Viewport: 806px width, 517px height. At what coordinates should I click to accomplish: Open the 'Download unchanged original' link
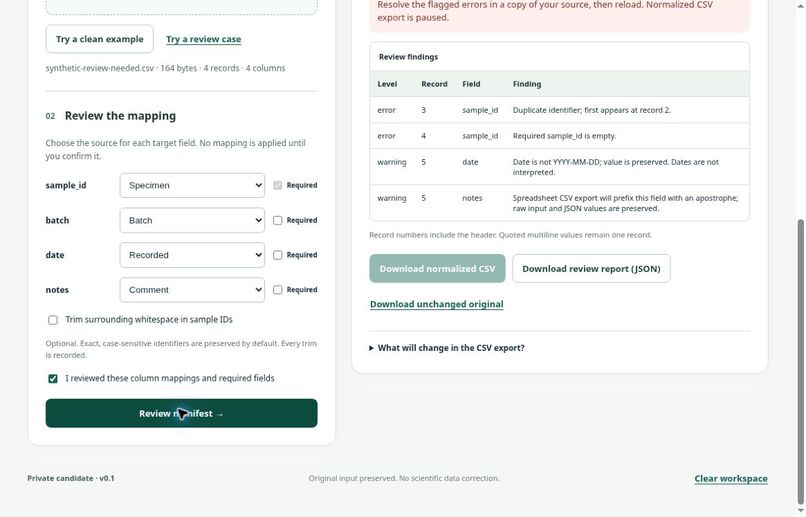click(x=436, y=304)
